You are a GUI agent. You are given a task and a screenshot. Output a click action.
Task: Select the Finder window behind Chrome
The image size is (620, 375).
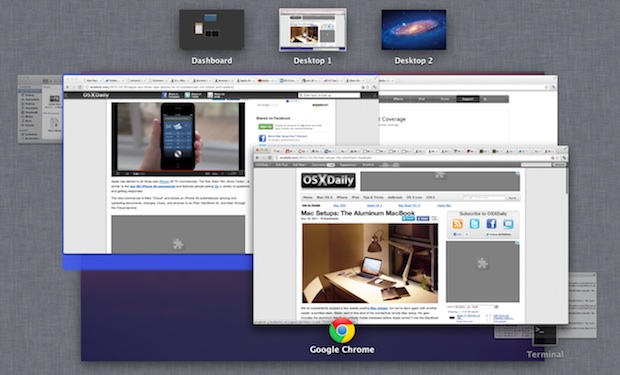point(40,109)
